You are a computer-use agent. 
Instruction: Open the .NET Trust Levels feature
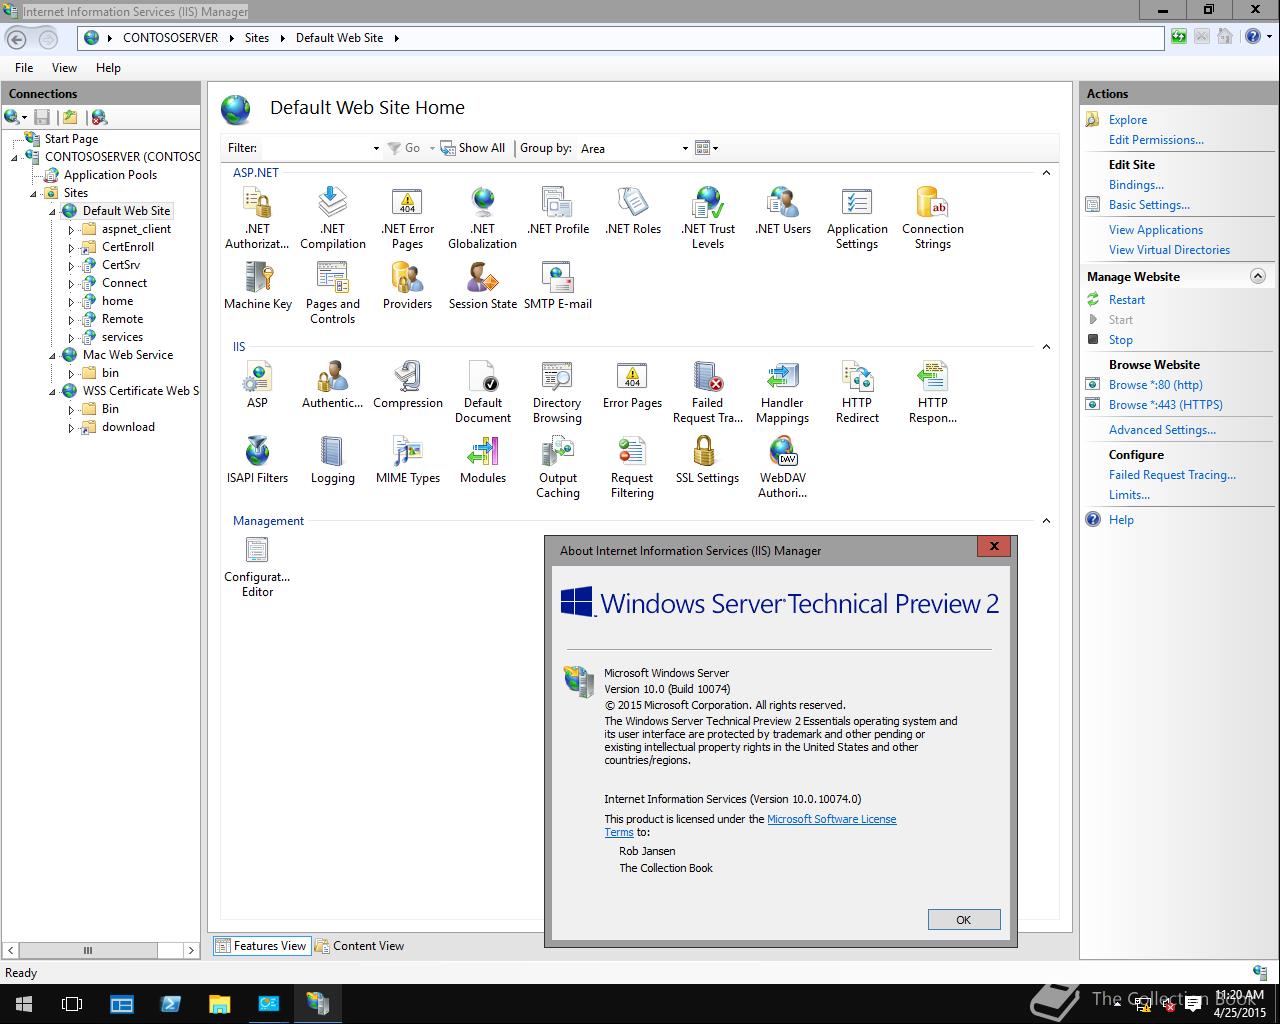click(707, 218)
